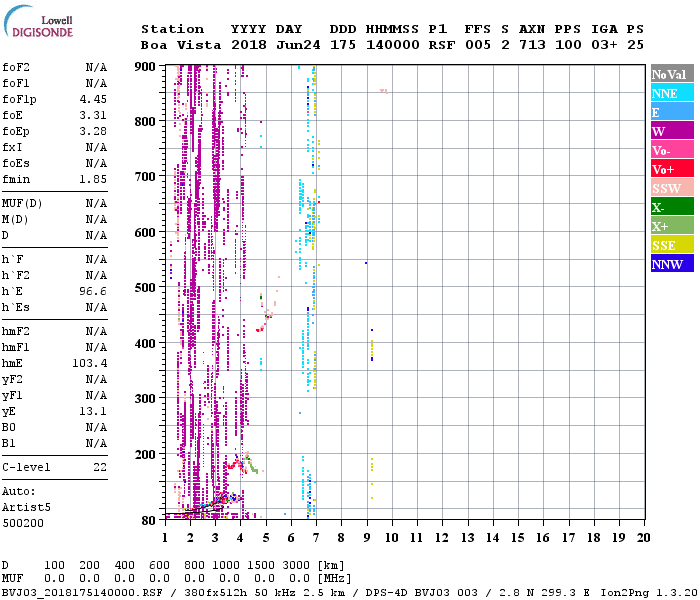Click the 10 MHz x-axis tick label
This screenshot has width=700, height=600.
(392, 538)
